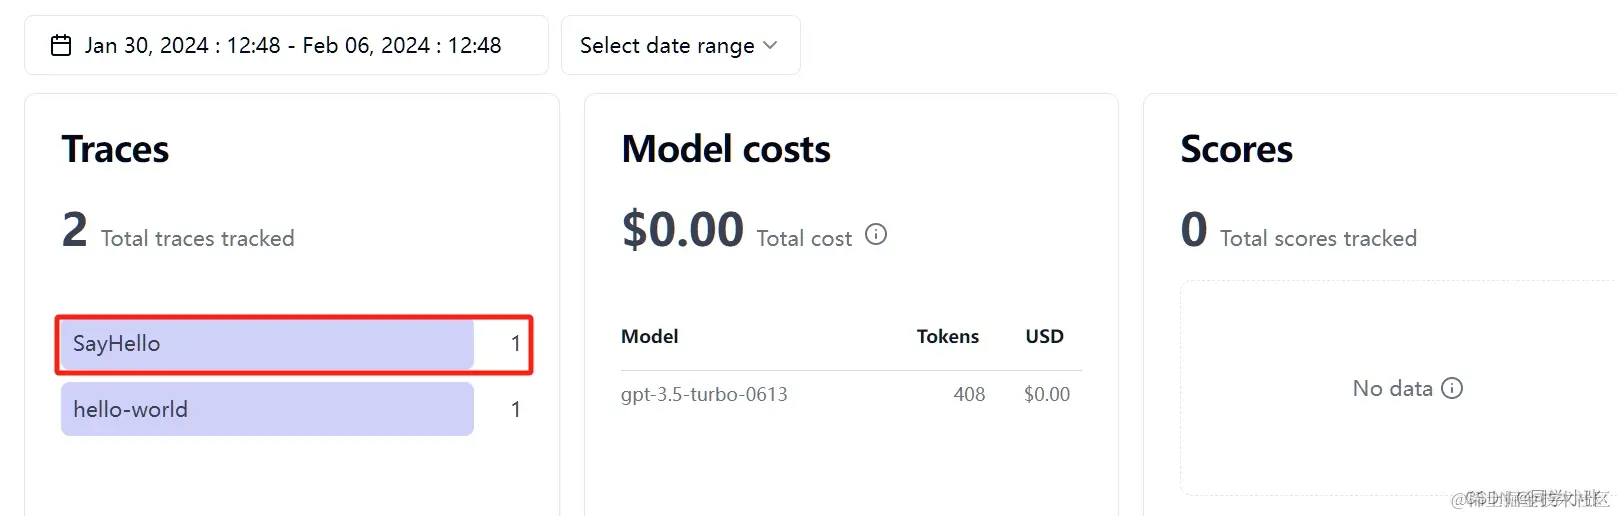Click the Model costs card heading
Viewport: 1617px width, 516px height.
pos(726,149)
